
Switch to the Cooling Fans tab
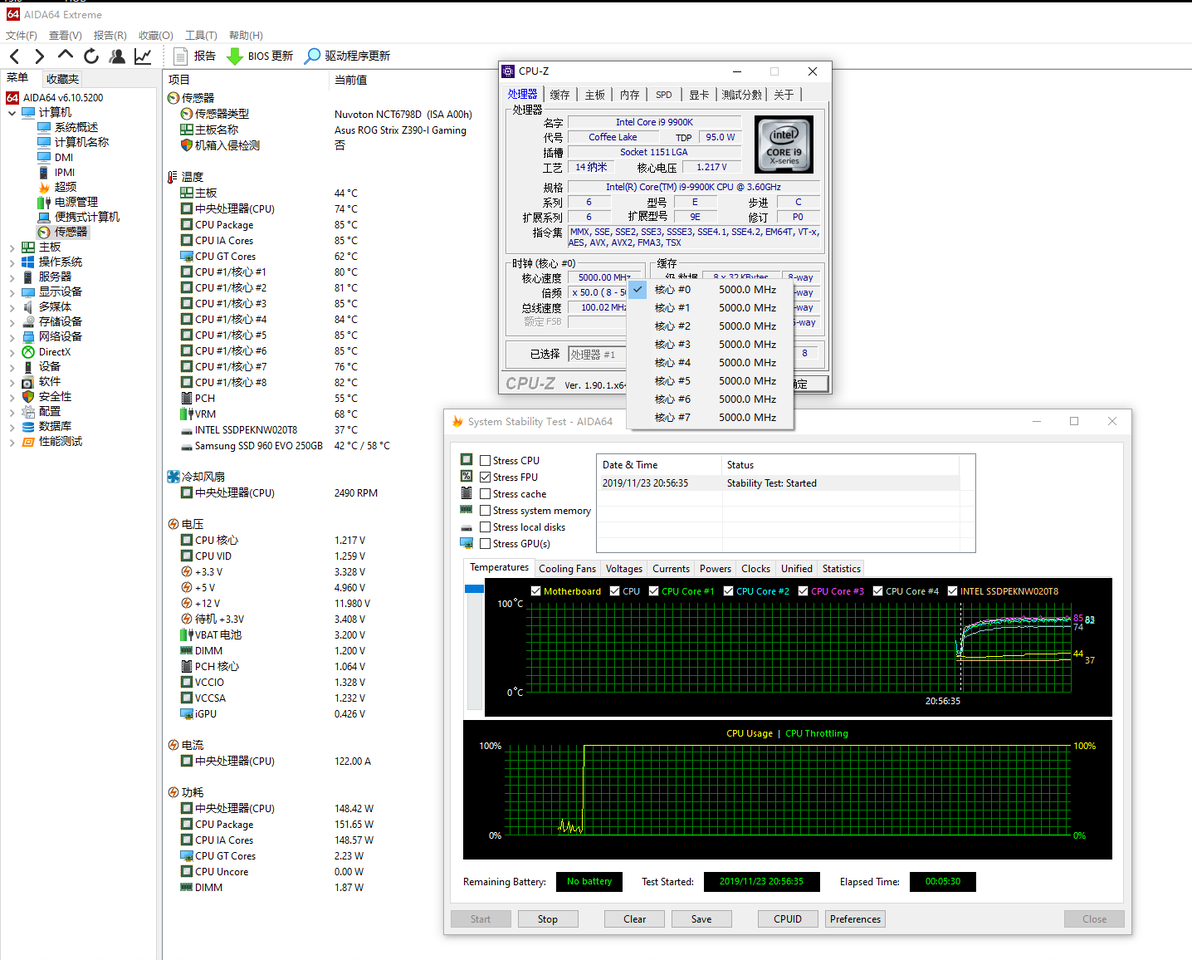click(567, 569)
